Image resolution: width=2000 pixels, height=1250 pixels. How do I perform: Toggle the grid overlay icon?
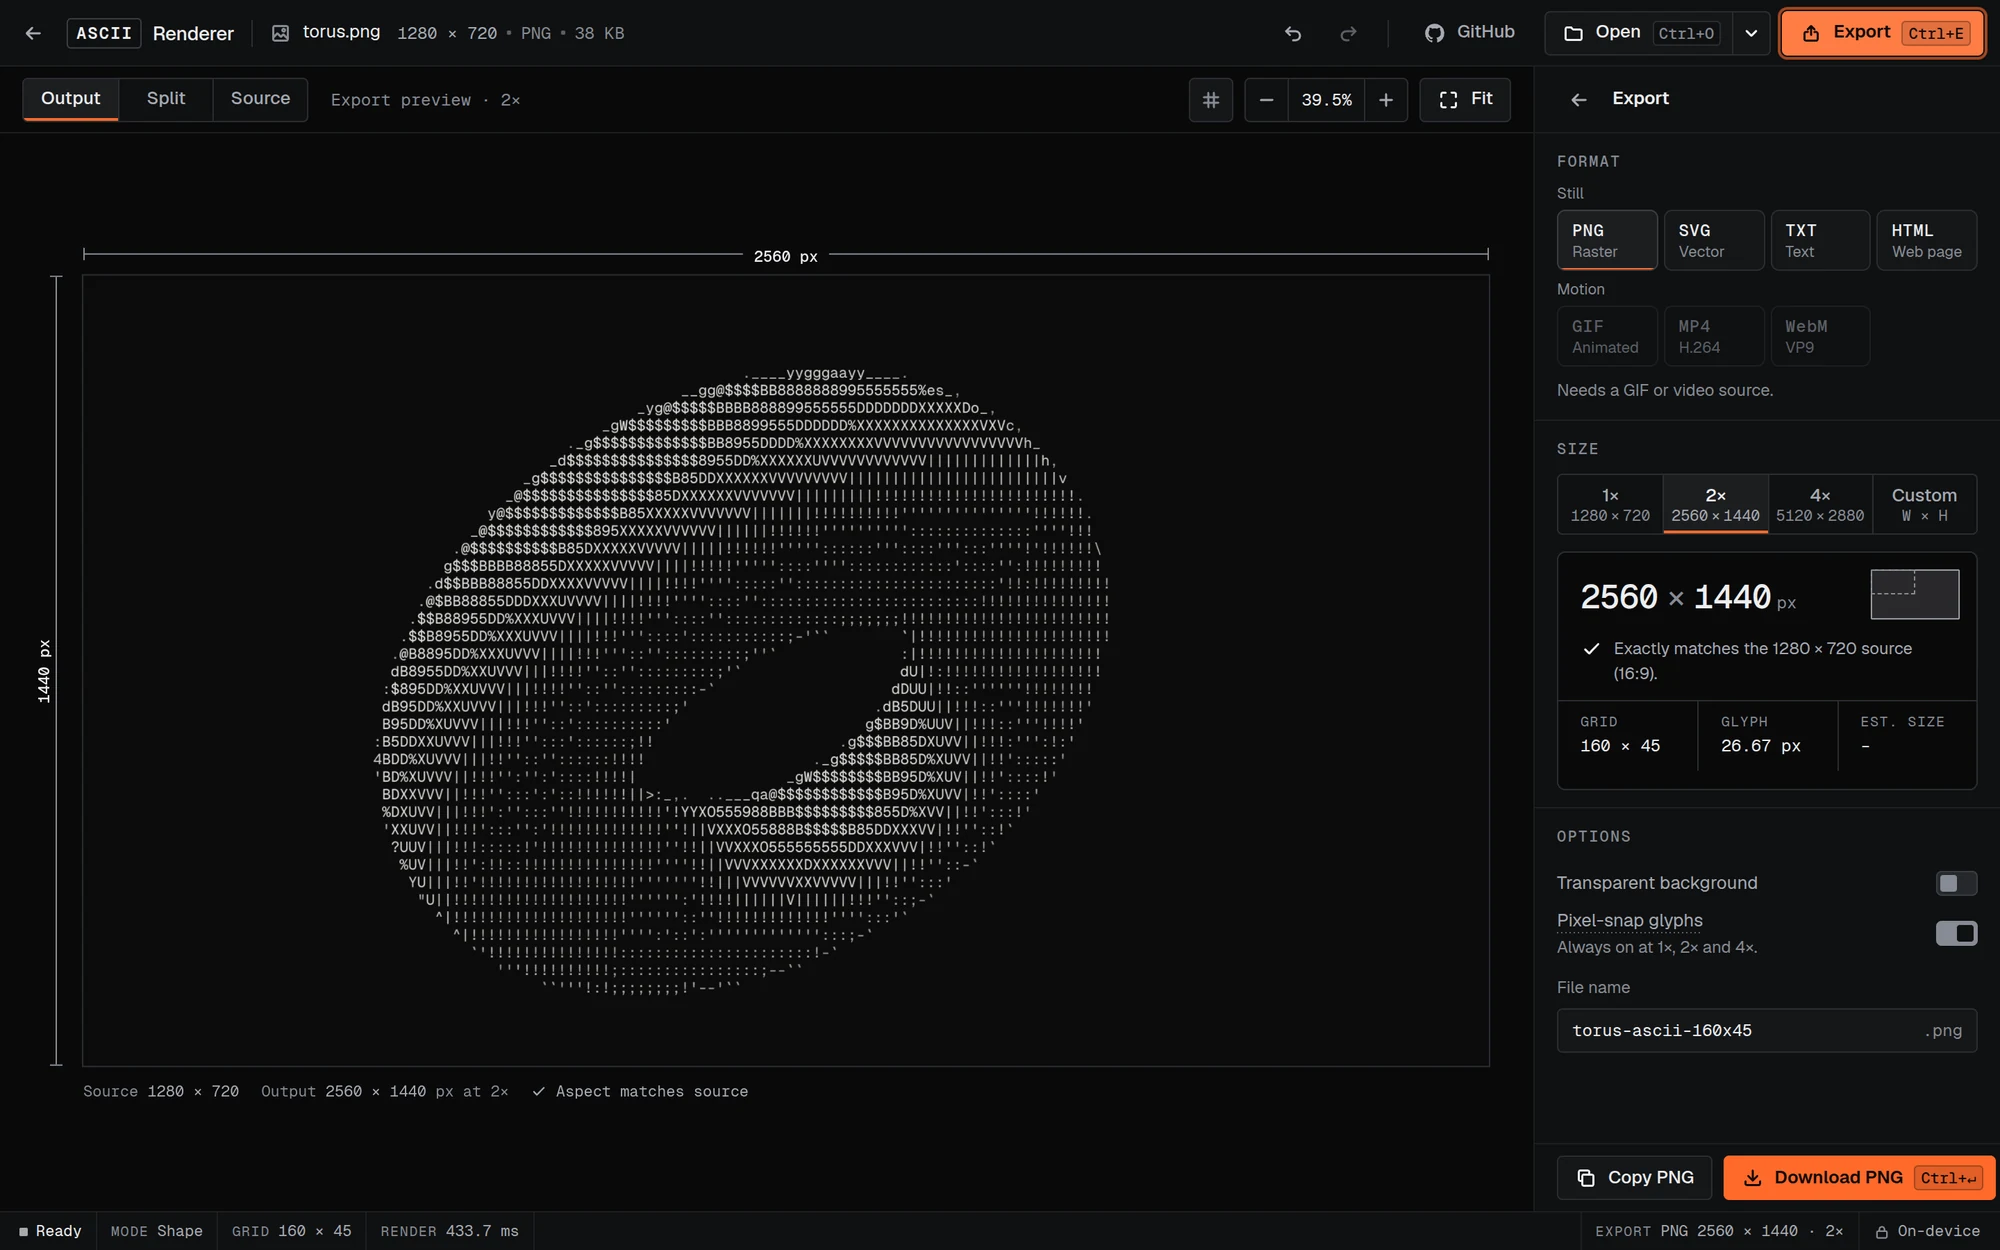[x=1211, y=100]
